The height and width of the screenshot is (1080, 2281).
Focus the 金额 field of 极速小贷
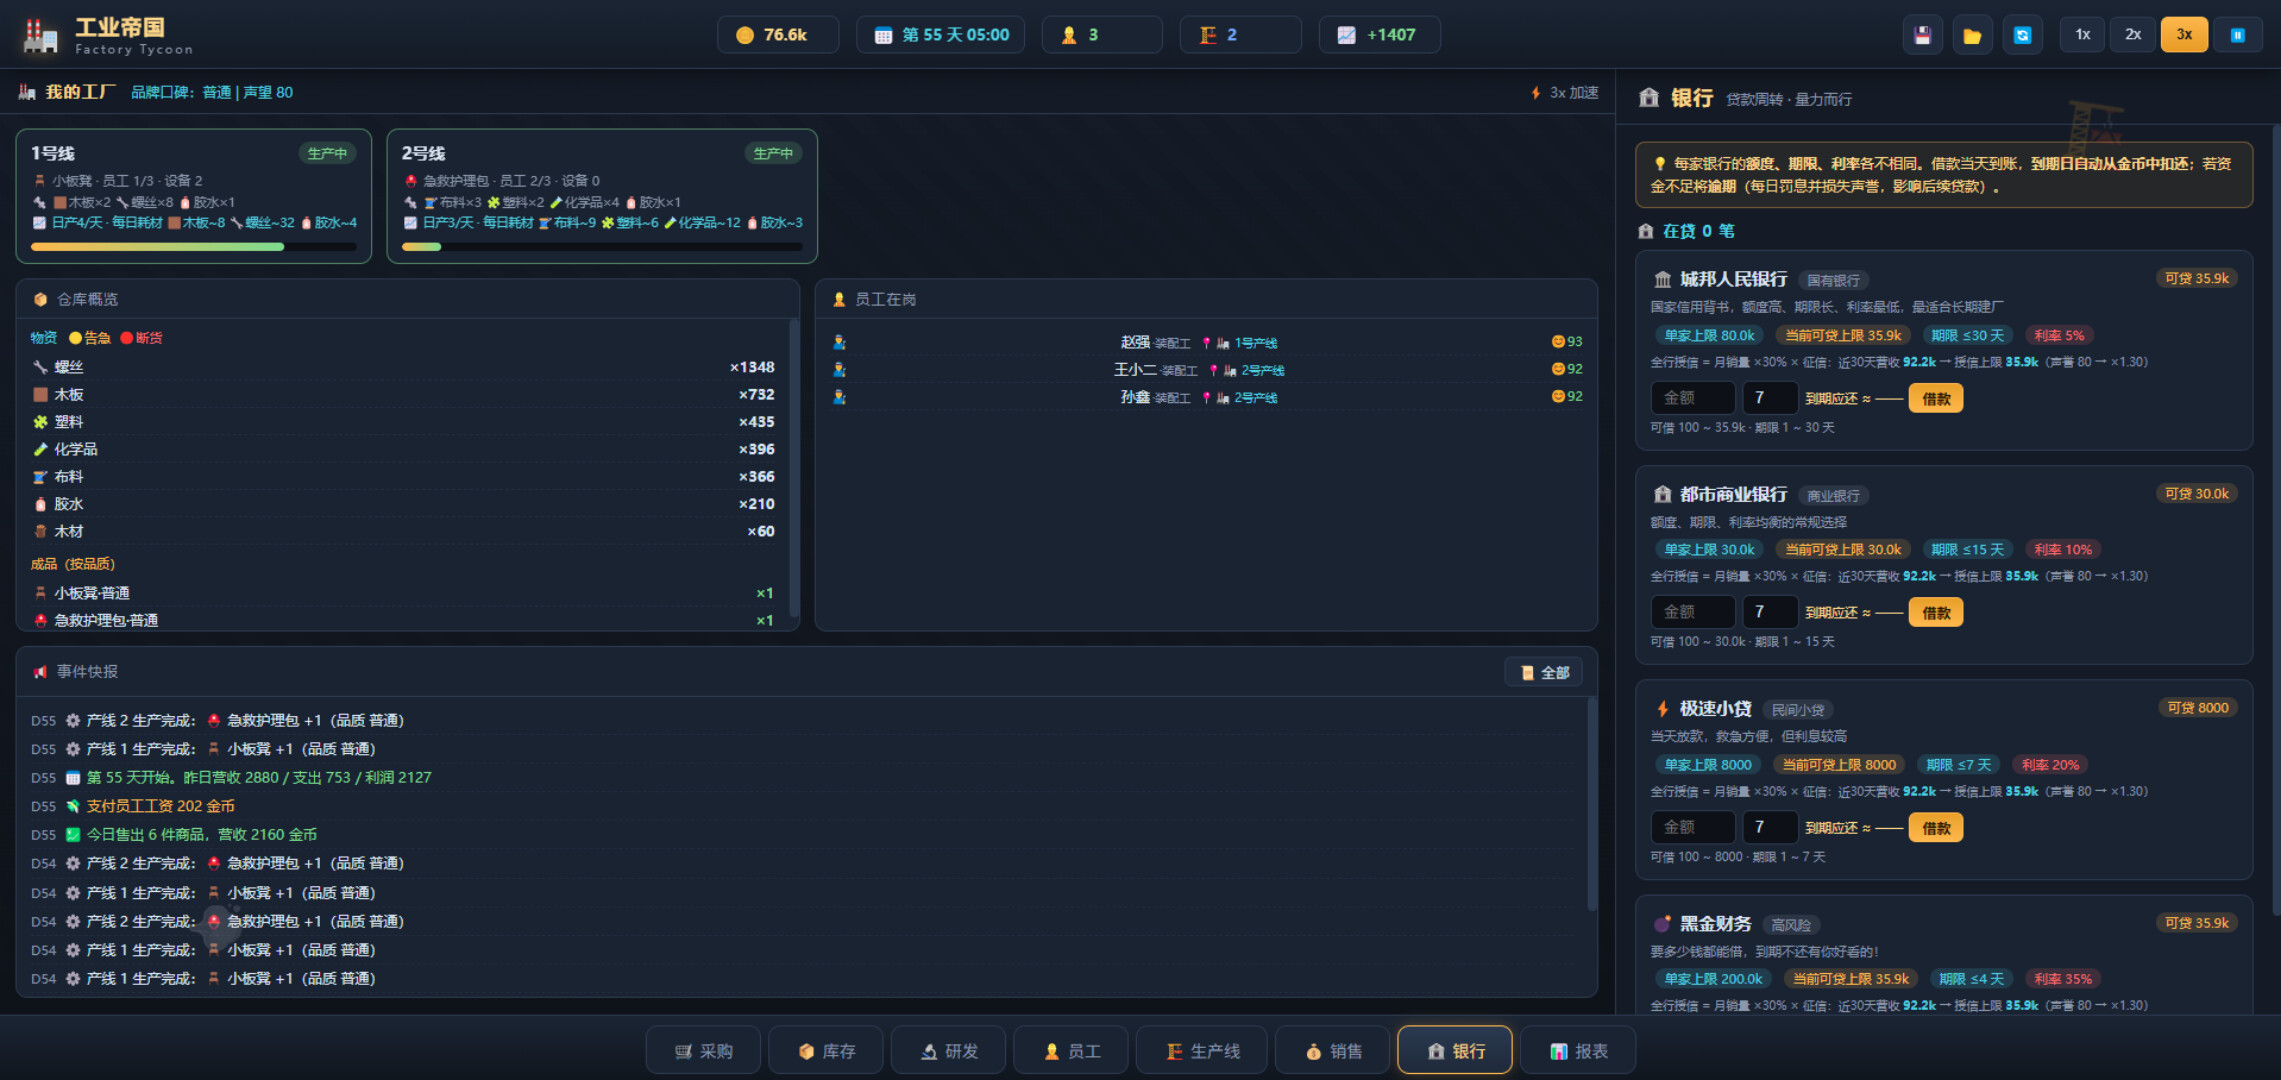1693,827
